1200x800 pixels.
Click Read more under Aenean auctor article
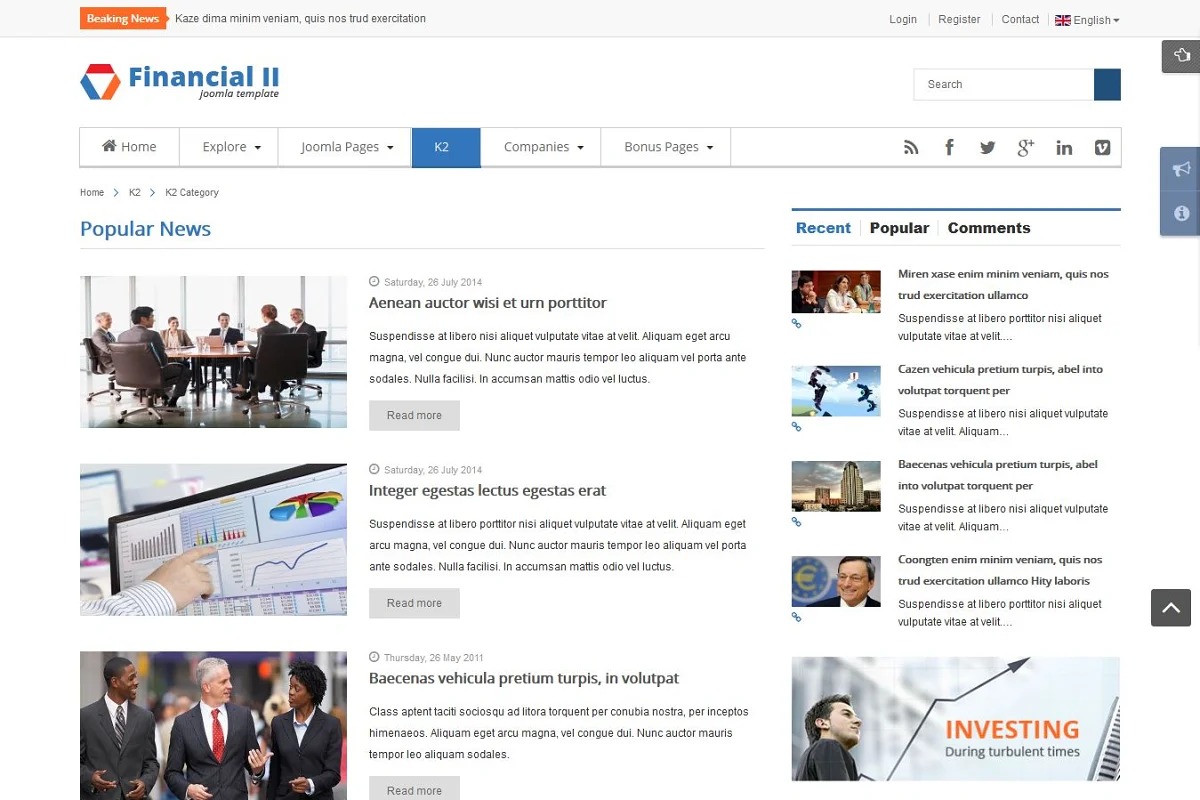click(414, 416)
